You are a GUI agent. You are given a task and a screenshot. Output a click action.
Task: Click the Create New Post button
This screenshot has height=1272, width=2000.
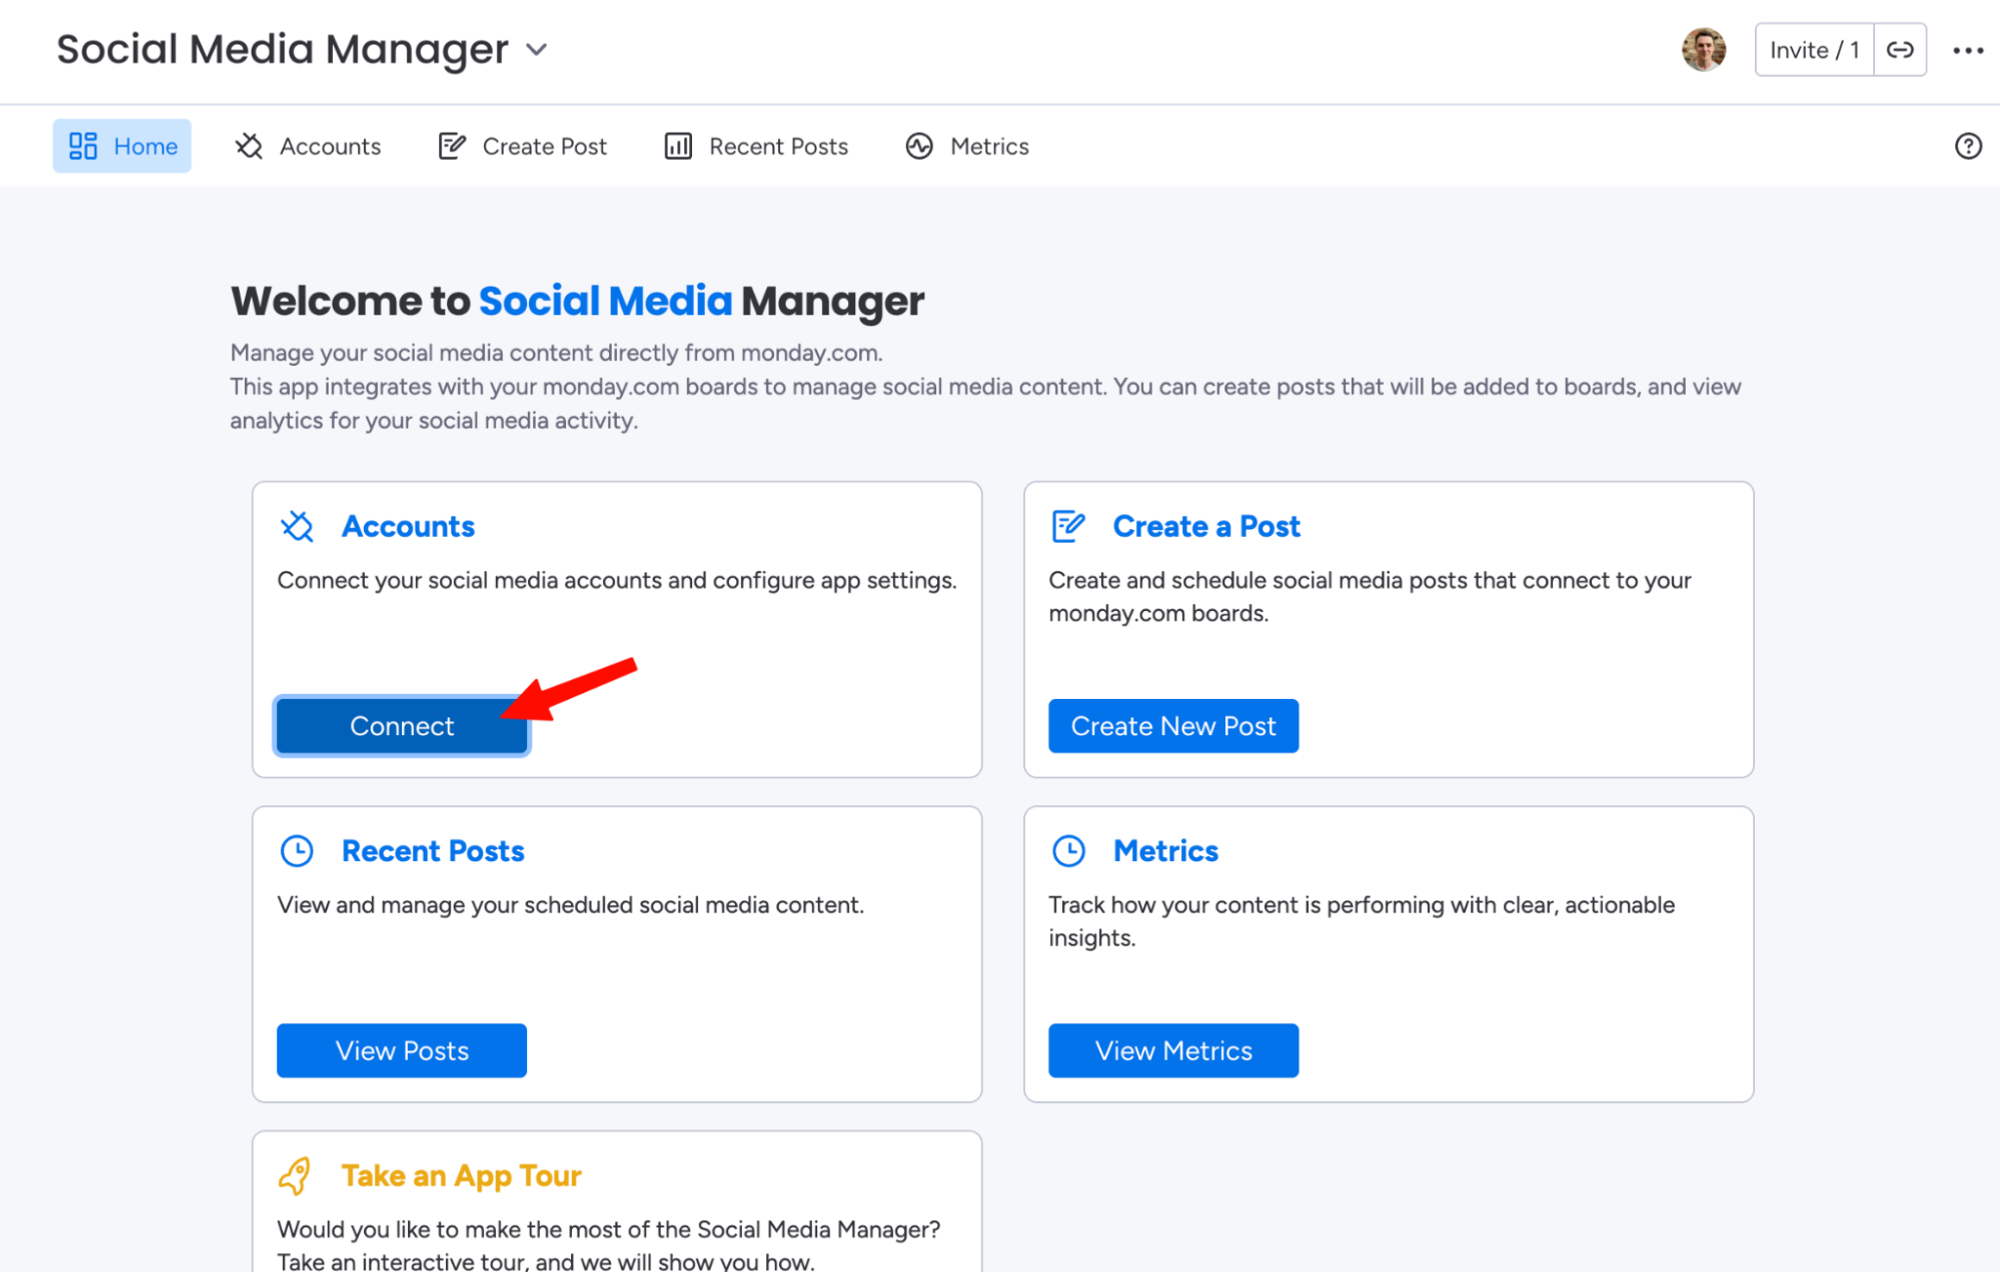1173,726
